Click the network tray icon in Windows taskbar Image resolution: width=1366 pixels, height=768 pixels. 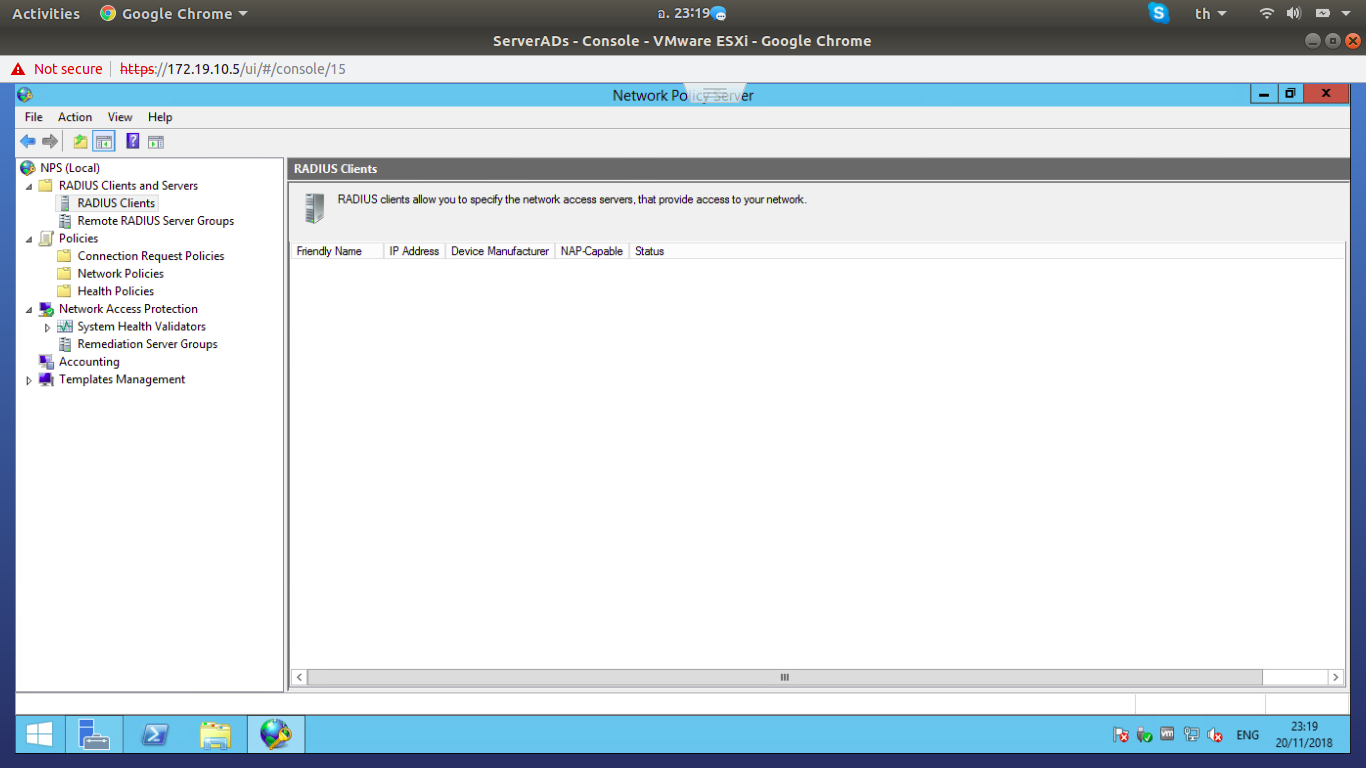point(1191,735)
